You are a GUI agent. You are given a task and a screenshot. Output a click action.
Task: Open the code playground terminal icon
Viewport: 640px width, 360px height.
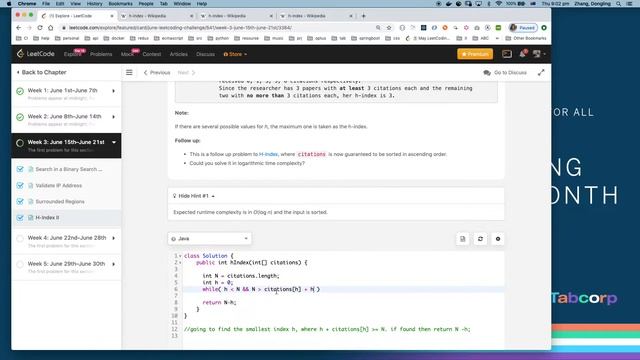click(507, 54)
